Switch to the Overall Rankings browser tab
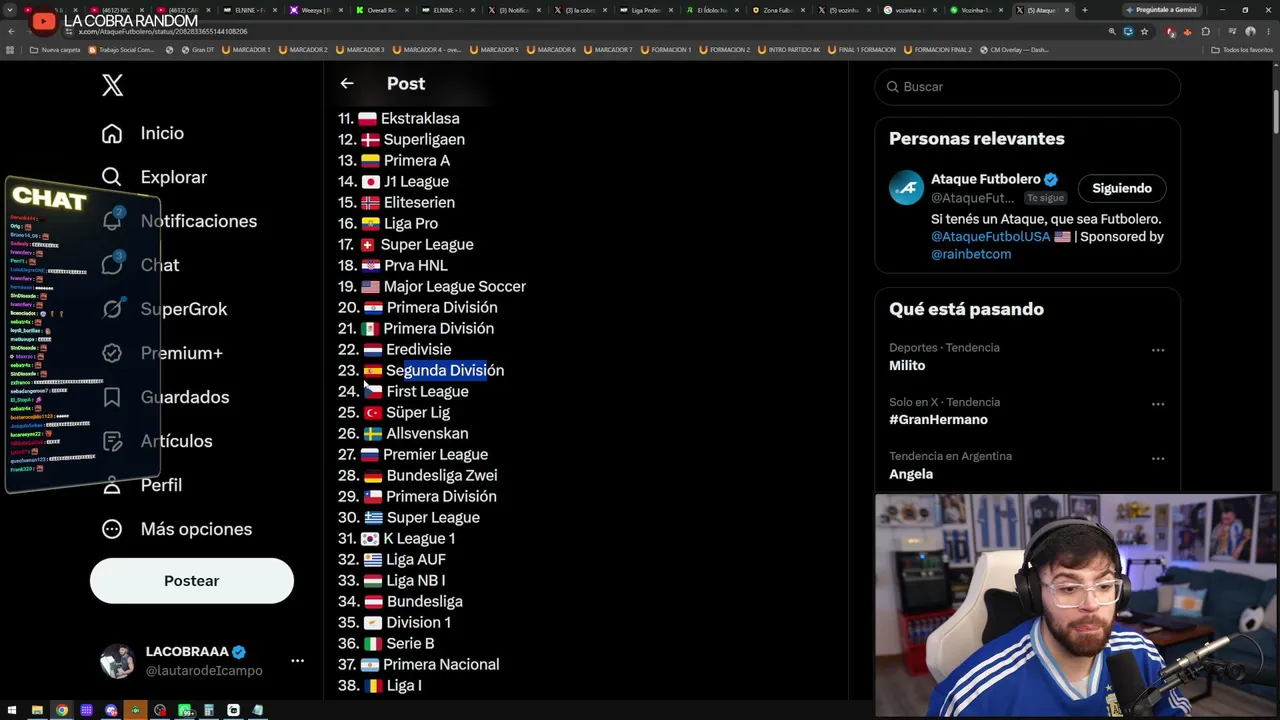 tap(384, 10)
